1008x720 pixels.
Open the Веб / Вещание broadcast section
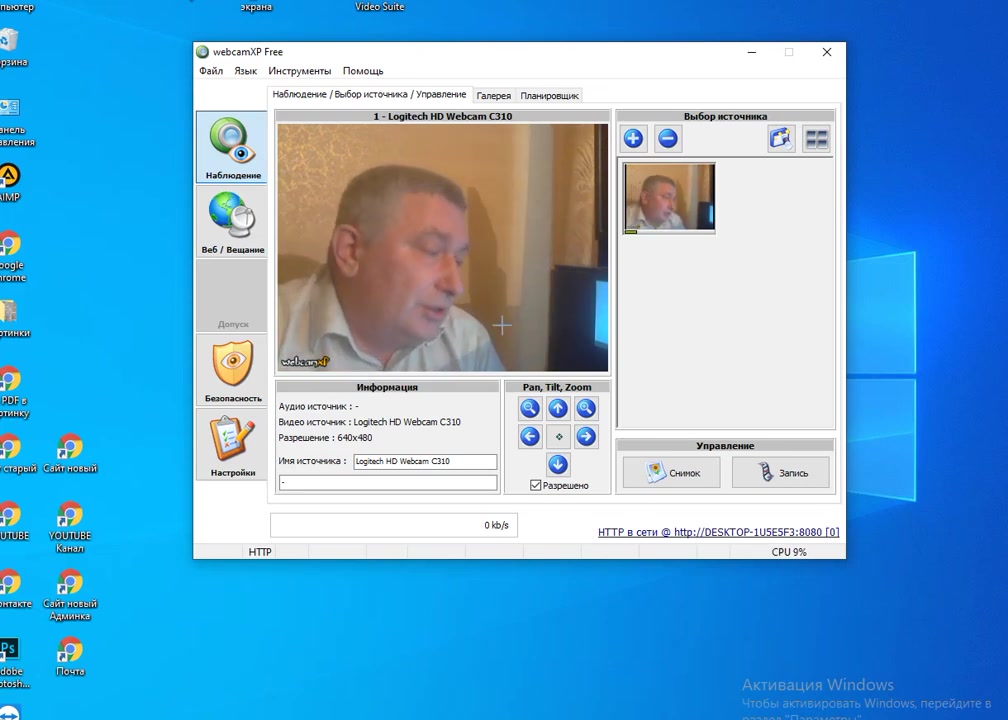[x=231, y=222]
